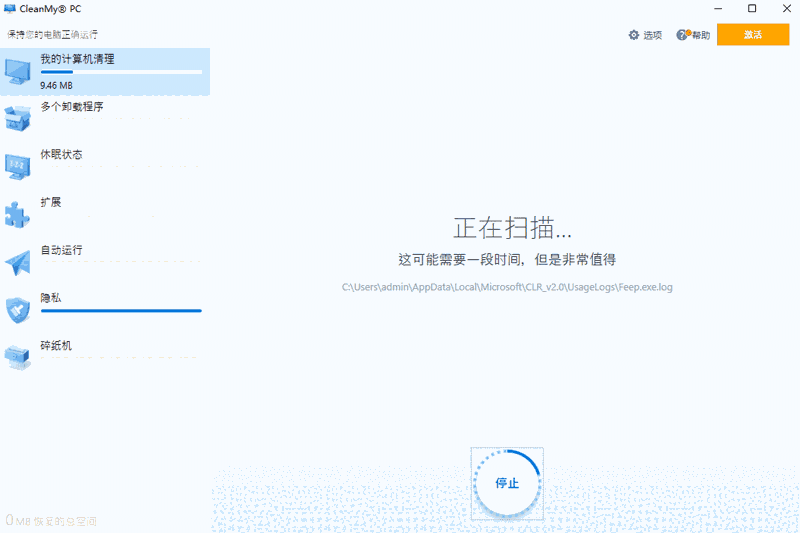This screenshot has width=800, height=533.
Task: Click the 0 MB recovered space text
Action: (51, 521)
